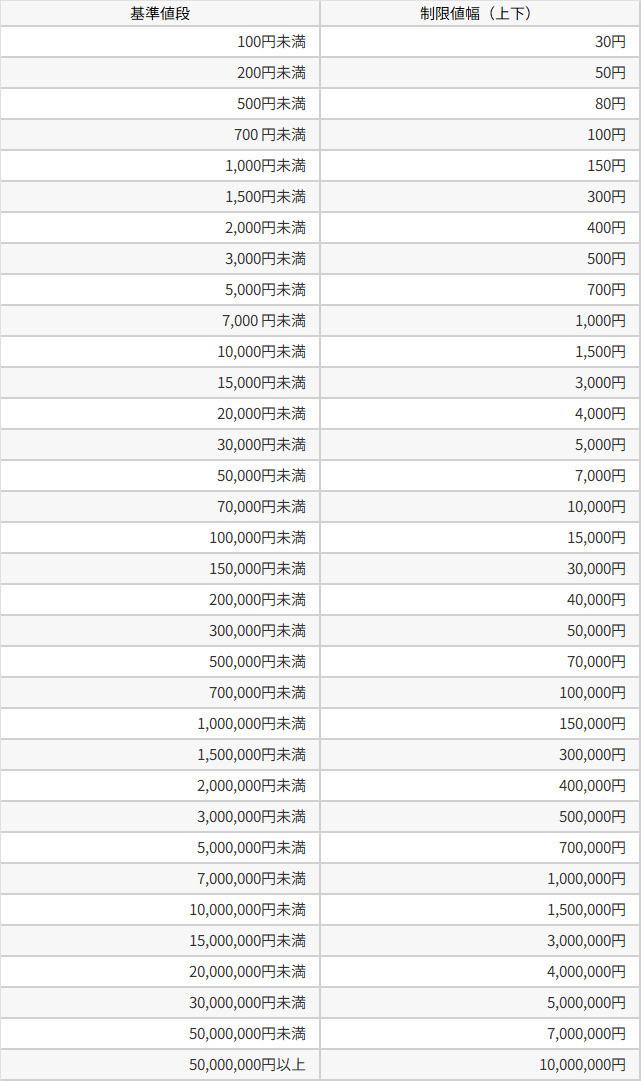
Task: Click the 50,000,000円以上 base price cell
Action: (247, 1065)
